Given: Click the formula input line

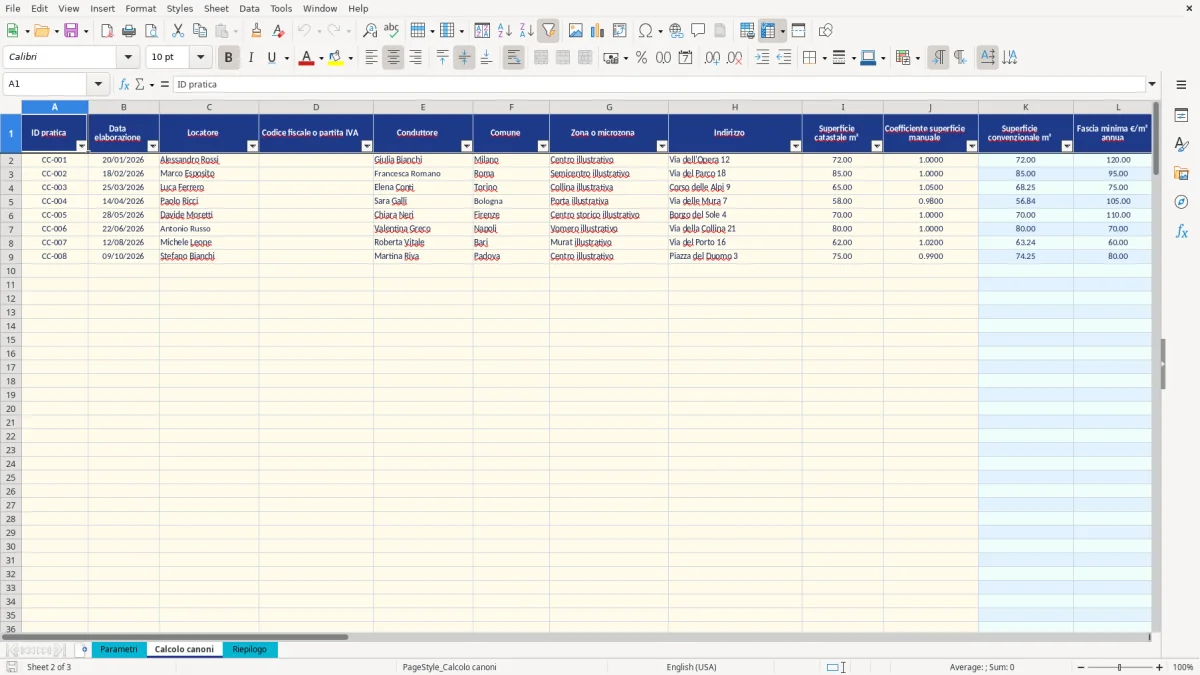Looking at the screenshot, I should 659,85.
